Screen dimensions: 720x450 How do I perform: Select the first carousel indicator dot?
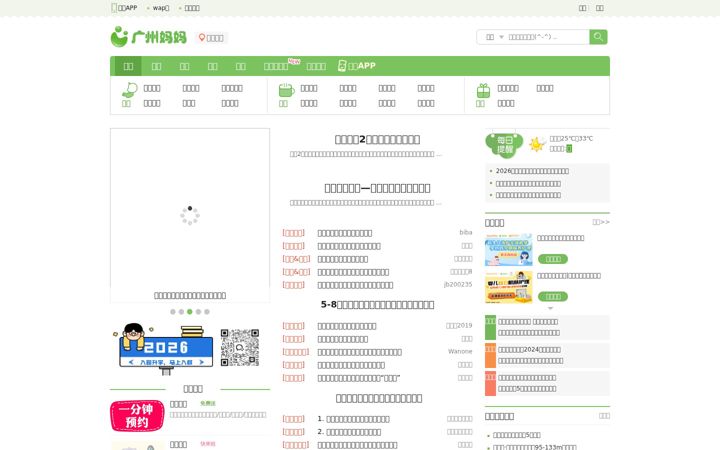173,312
